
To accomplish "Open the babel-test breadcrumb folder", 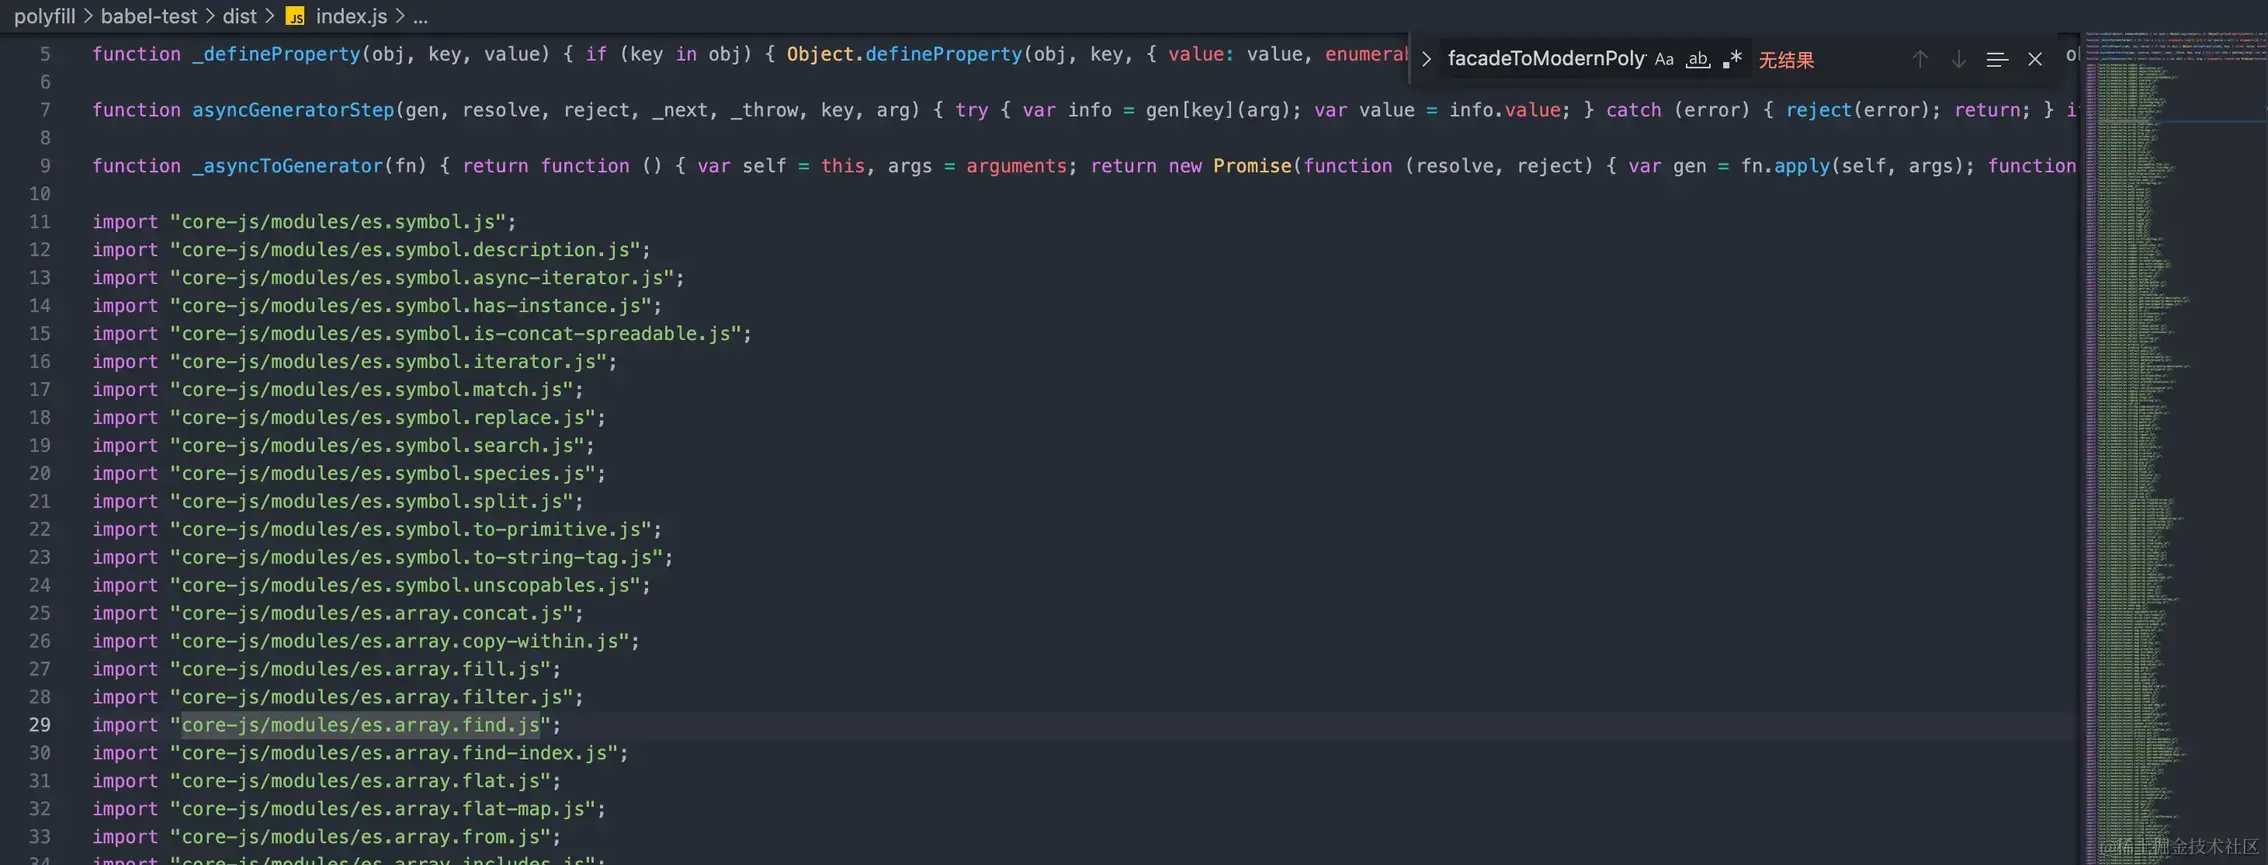I will tap(148, 16).
